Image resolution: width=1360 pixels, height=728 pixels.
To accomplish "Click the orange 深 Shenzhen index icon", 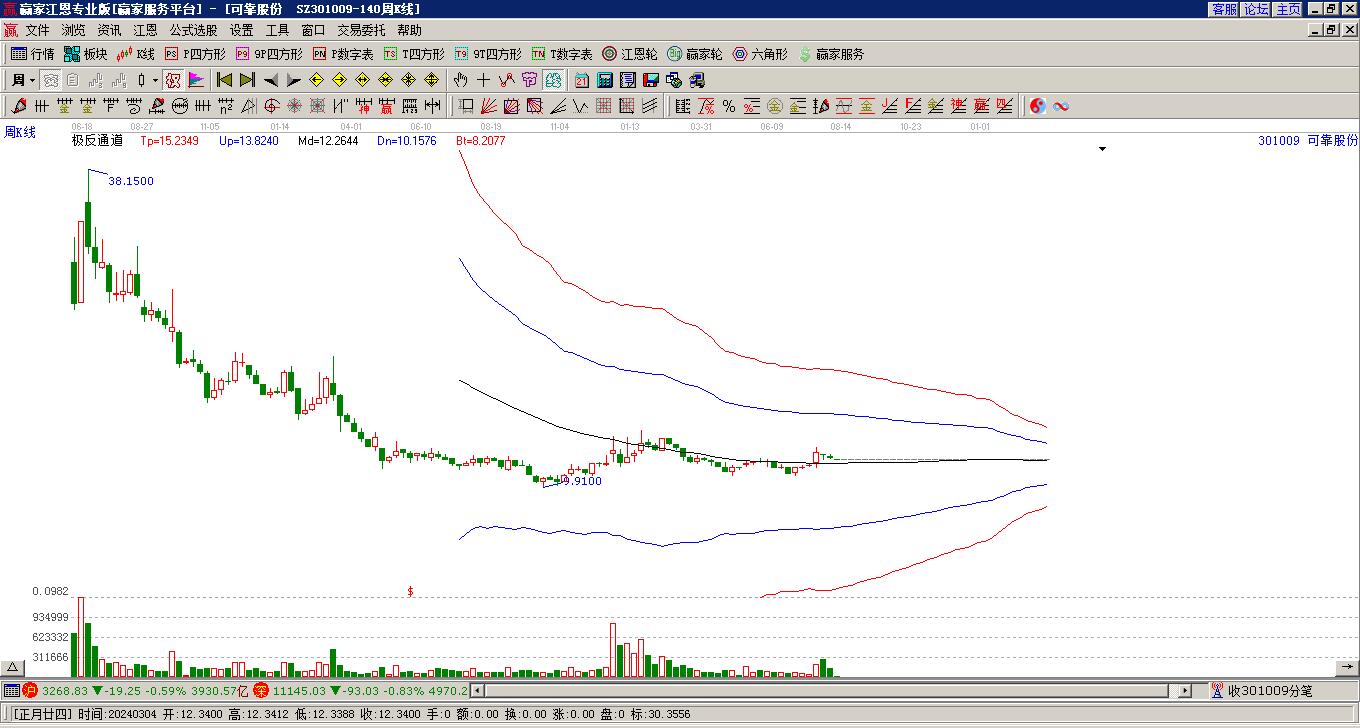I will [x=261, y=690].
